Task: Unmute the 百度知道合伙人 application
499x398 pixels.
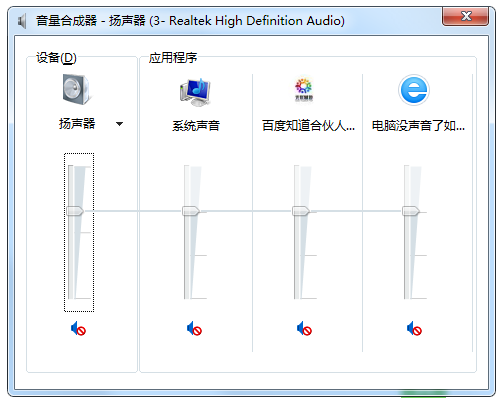Action: tap(304, 329)
